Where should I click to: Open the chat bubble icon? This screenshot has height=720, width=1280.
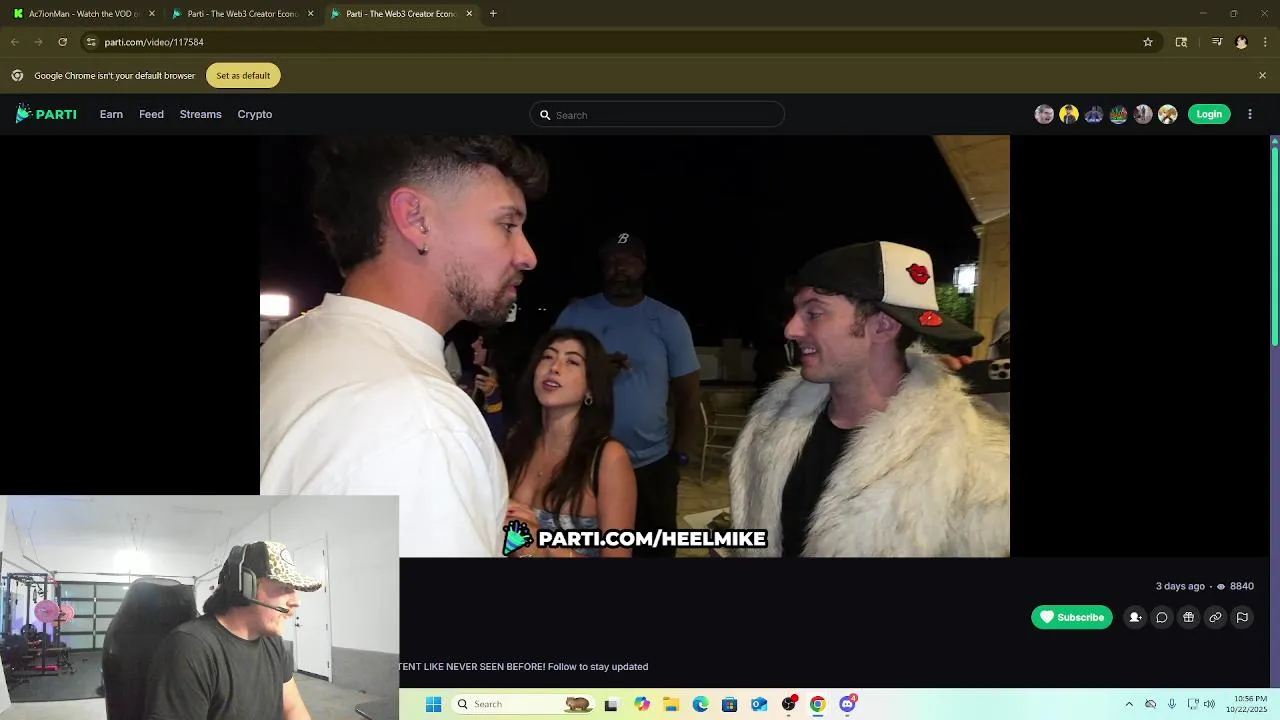coord(1162,617)
